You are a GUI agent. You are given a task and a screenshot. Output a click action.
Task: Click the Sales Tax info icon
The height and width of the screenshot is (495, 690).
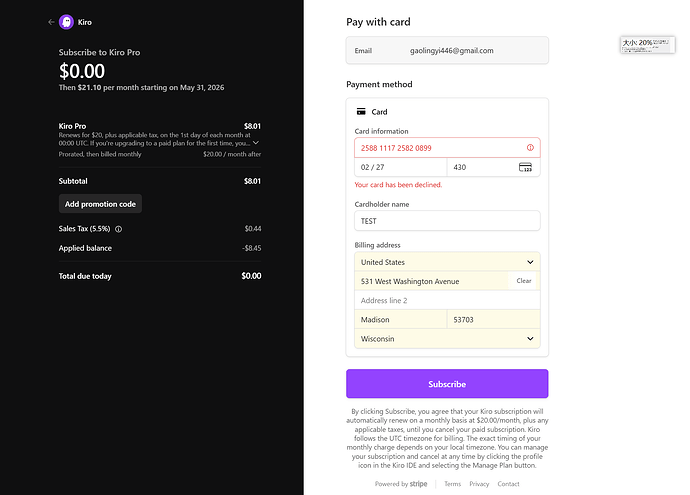(x=118, y=229)
